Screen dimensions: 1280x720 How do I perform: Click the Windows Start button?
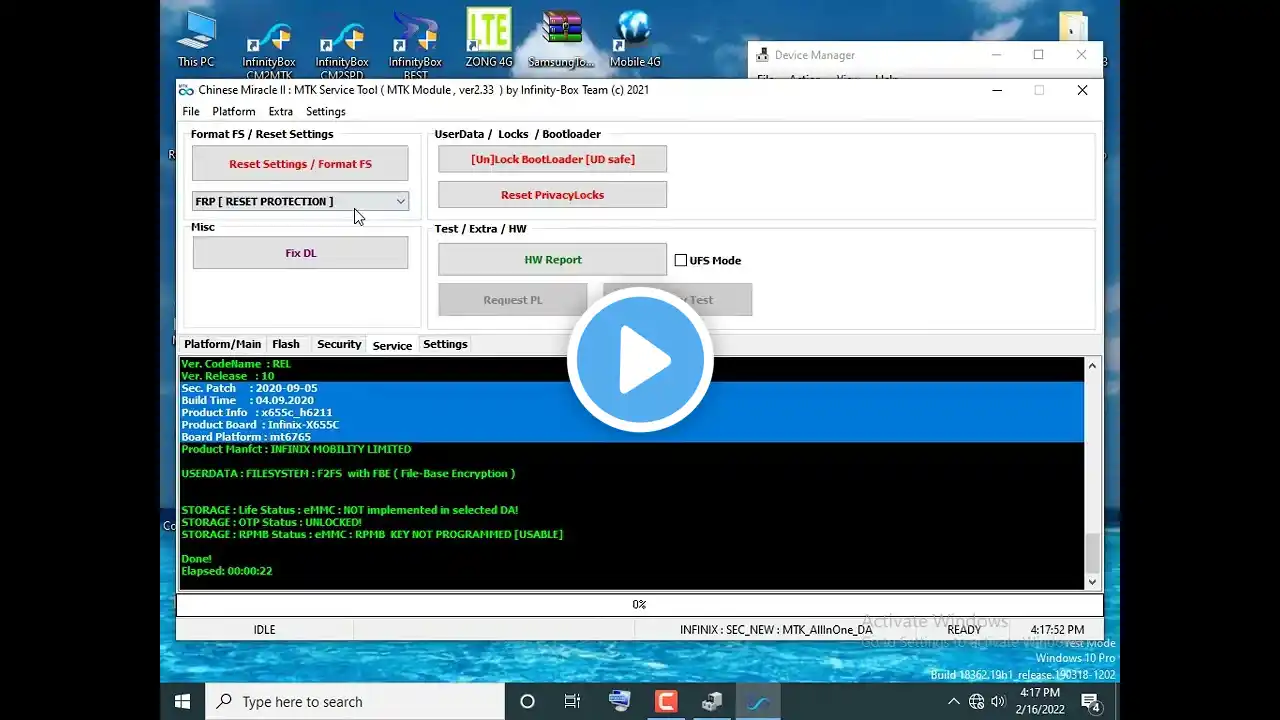tap(183, 701)
